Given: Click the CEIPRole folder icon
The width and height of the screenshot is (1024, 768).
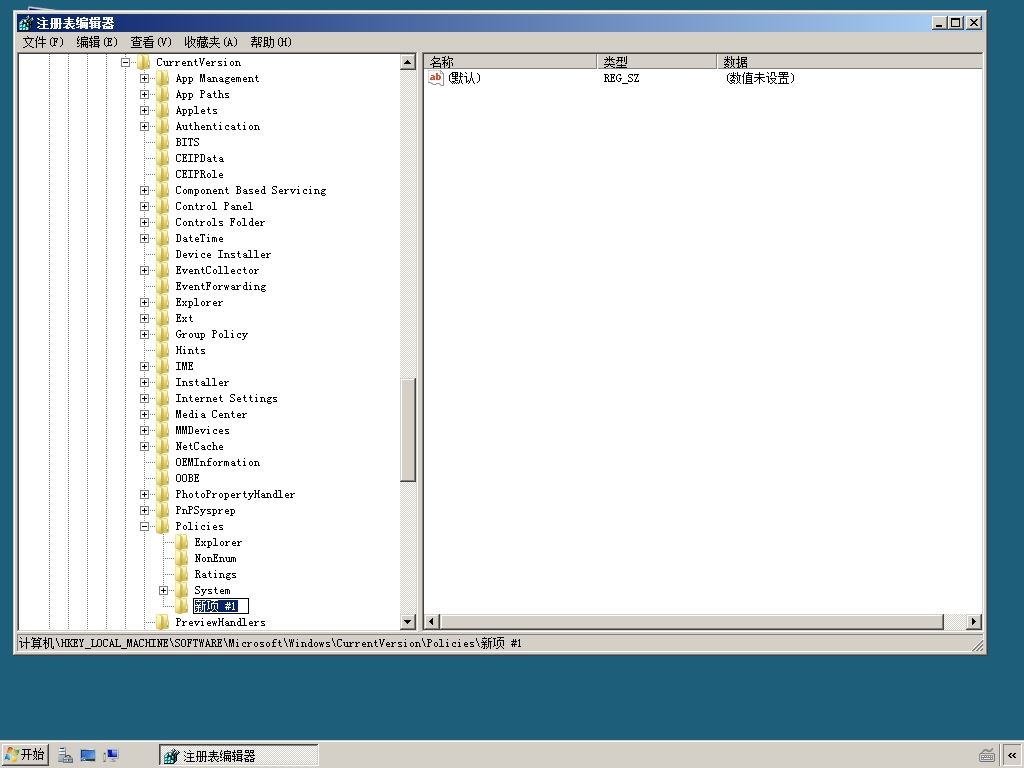Looking at the screenshot, I should pos(163,174).
